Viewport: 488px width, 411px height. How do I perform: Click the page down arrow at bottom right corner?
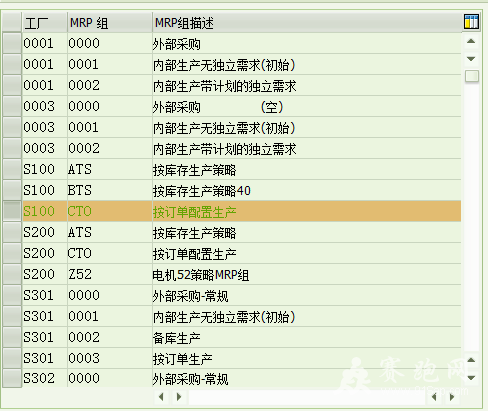pyautogui.click(x=471, y=378)
